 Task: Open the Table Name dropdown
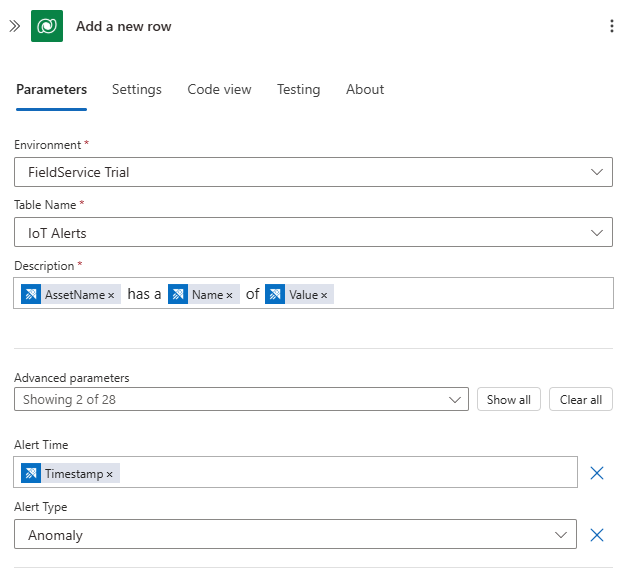(313, 233)
